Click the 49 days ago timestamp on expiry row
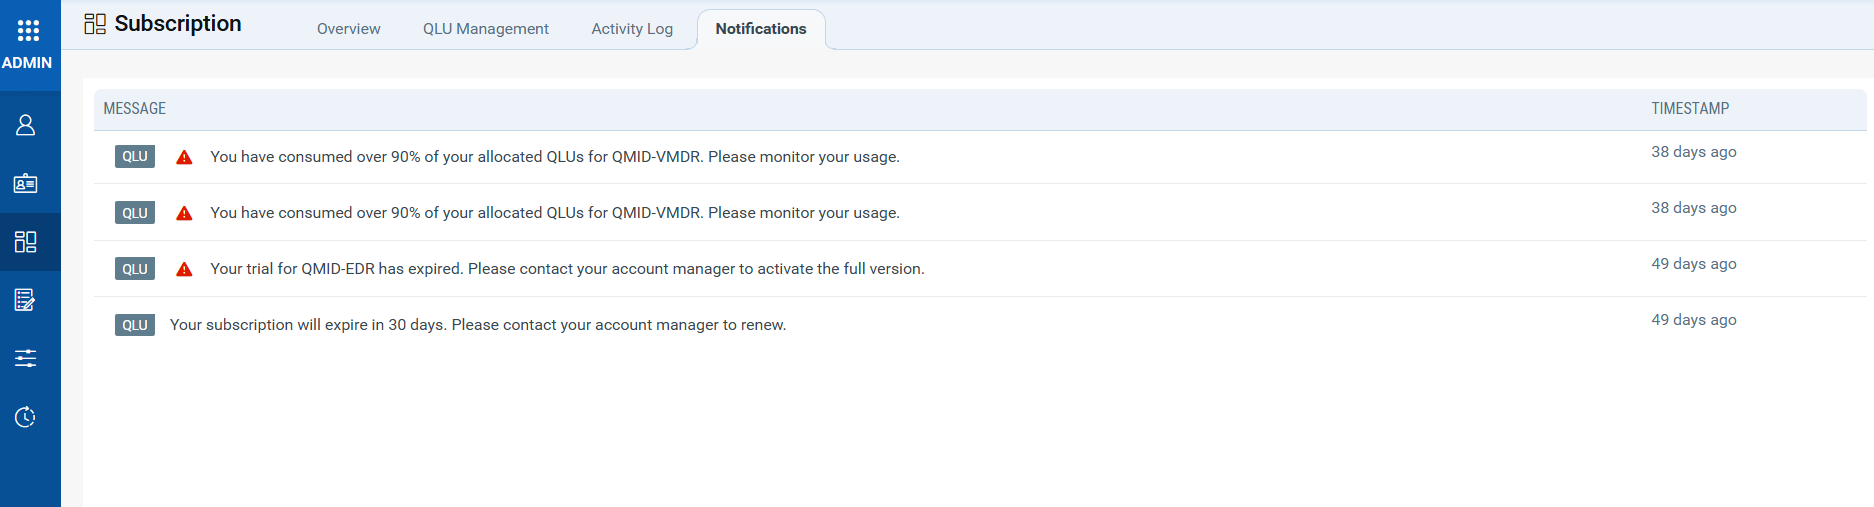Image resolution: width=1874 pixels, height=507 pixels. 1693,320
